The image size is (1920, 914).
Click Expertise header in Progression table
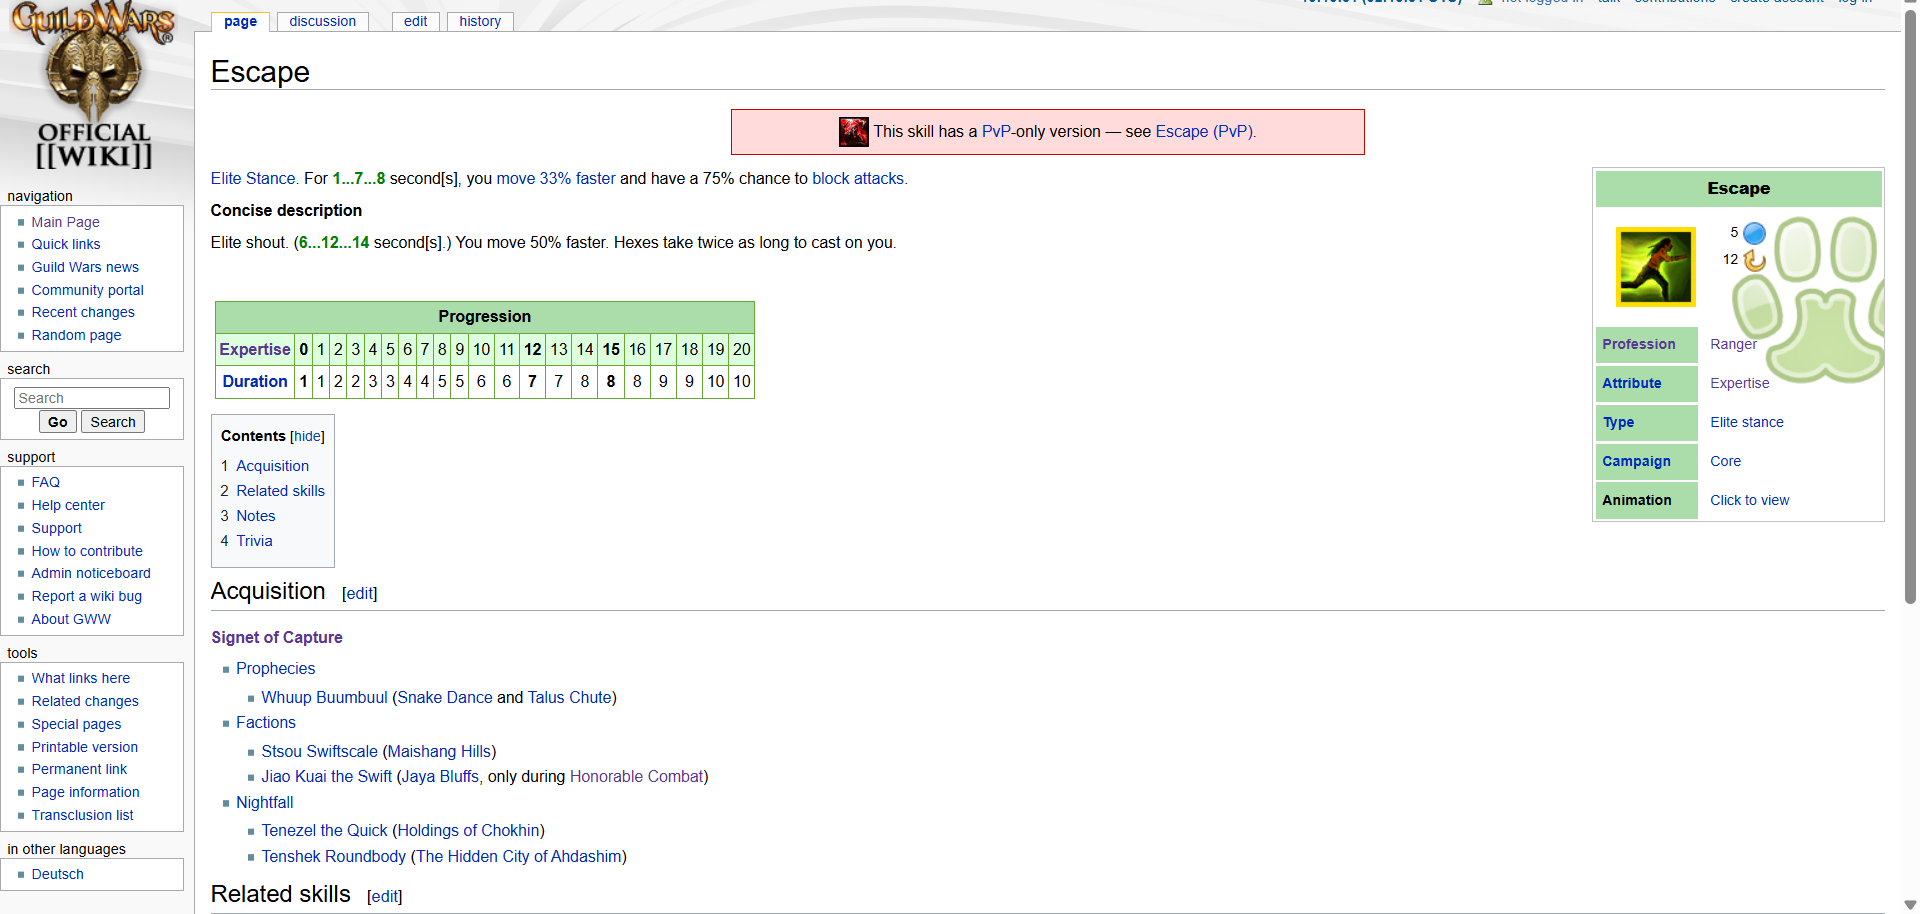[x=255, y=349]
